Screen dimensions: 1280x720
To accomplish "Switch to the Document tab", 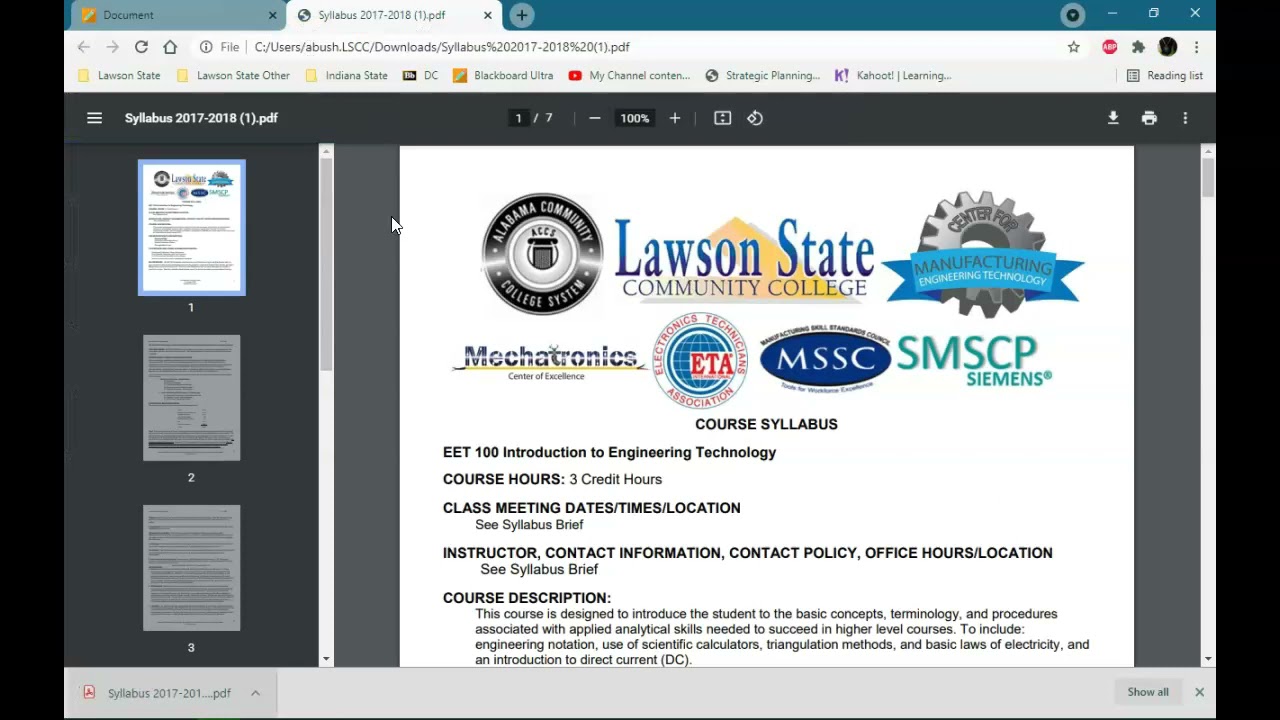I will (180, 15).
